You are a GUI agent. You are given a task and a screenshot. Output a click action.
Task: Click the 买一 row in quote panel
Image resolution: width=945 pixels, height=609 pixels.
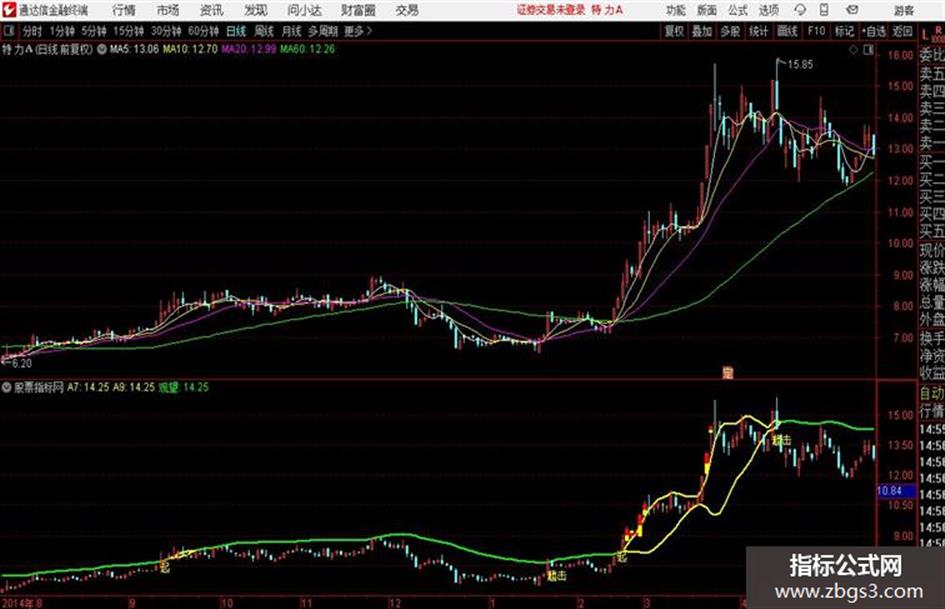click(x=932, y=161)
